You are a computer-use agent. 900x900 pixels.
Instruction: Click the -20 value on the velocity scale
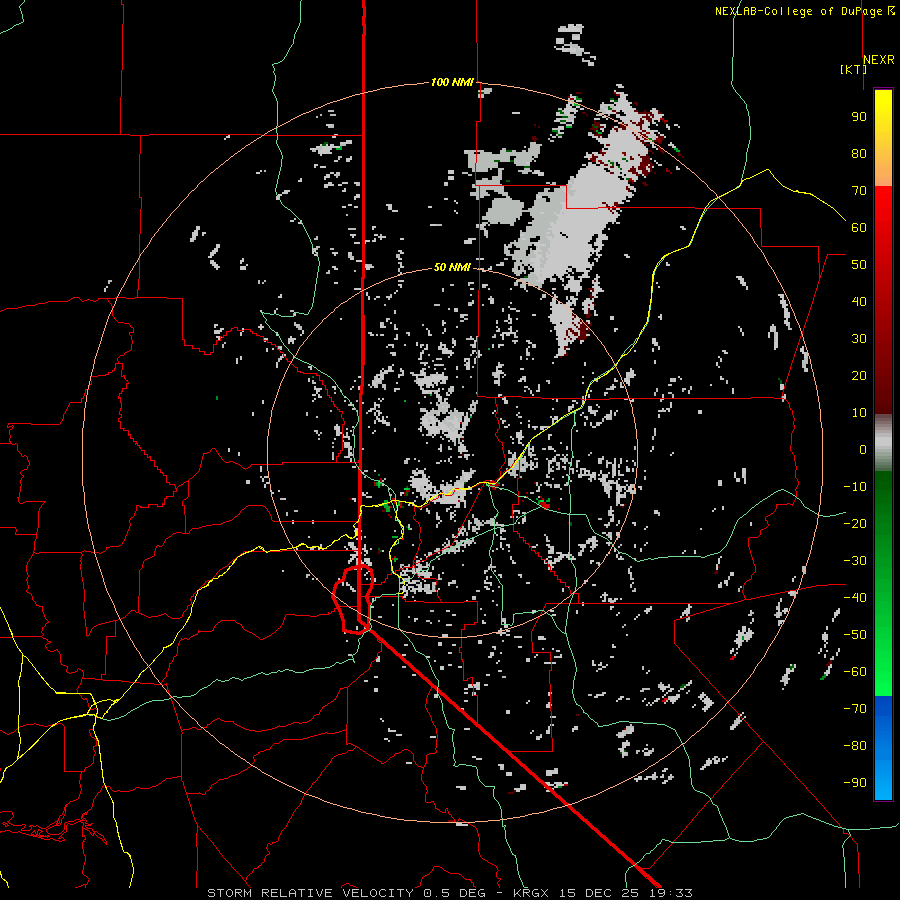855,523
